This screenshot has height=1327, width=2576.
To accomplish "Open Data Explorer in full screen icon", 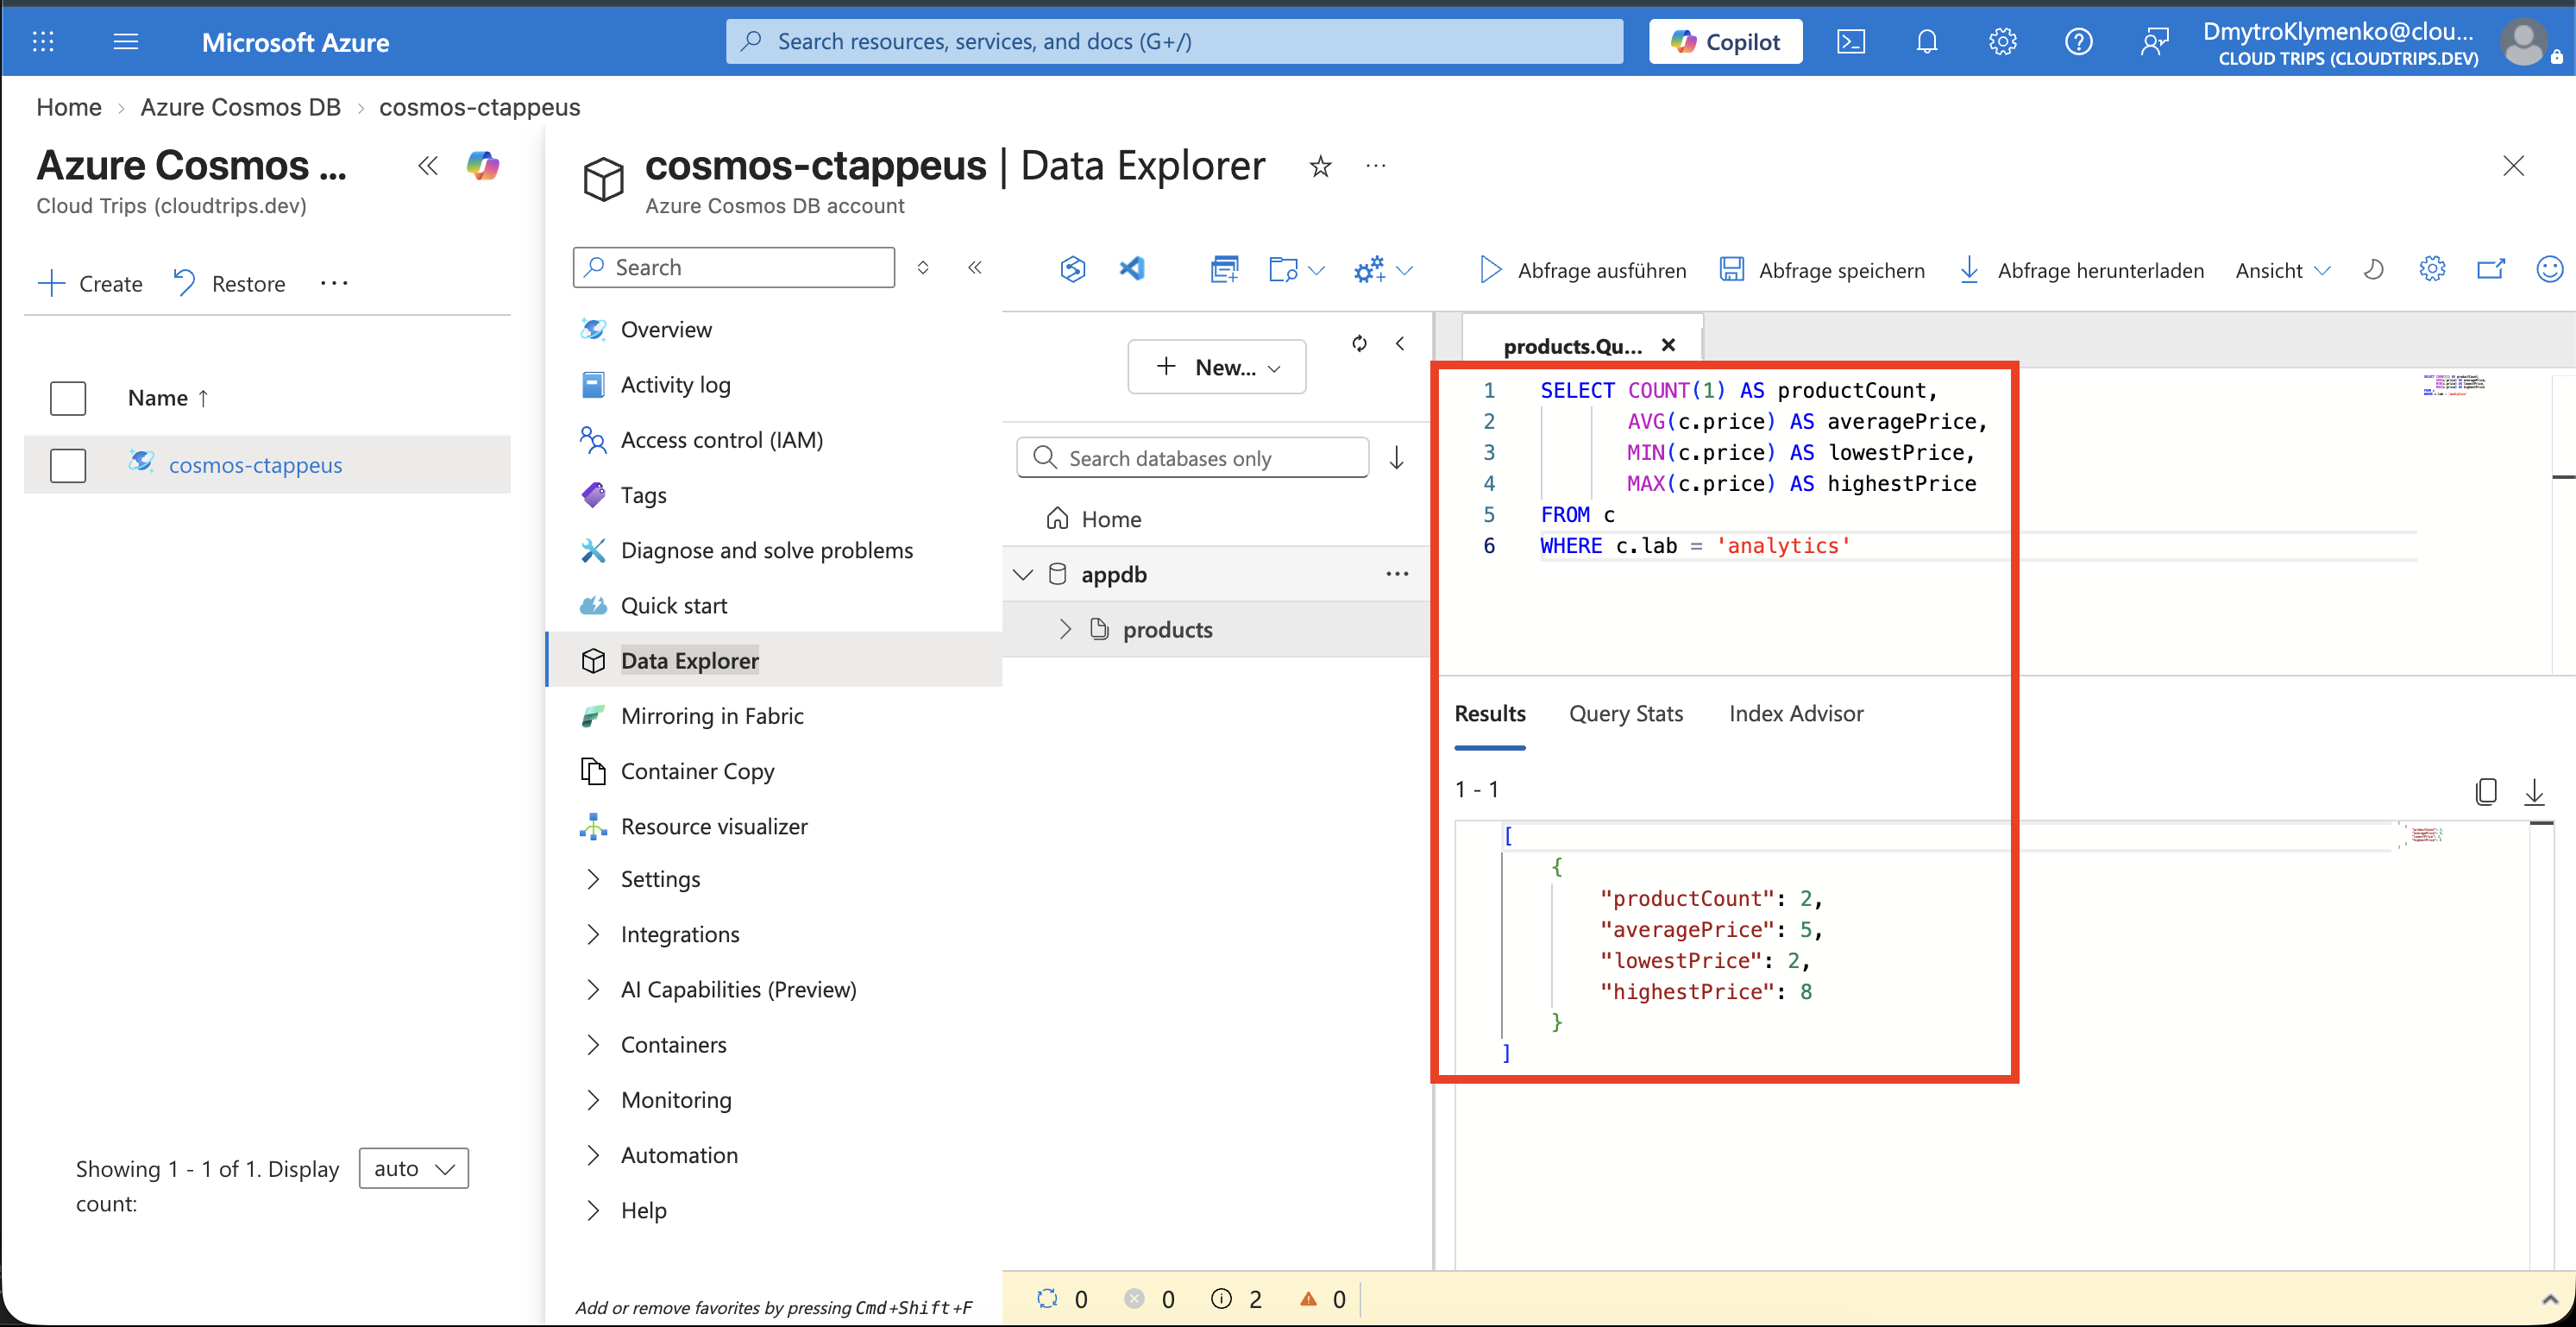I will coord(2491,269).
